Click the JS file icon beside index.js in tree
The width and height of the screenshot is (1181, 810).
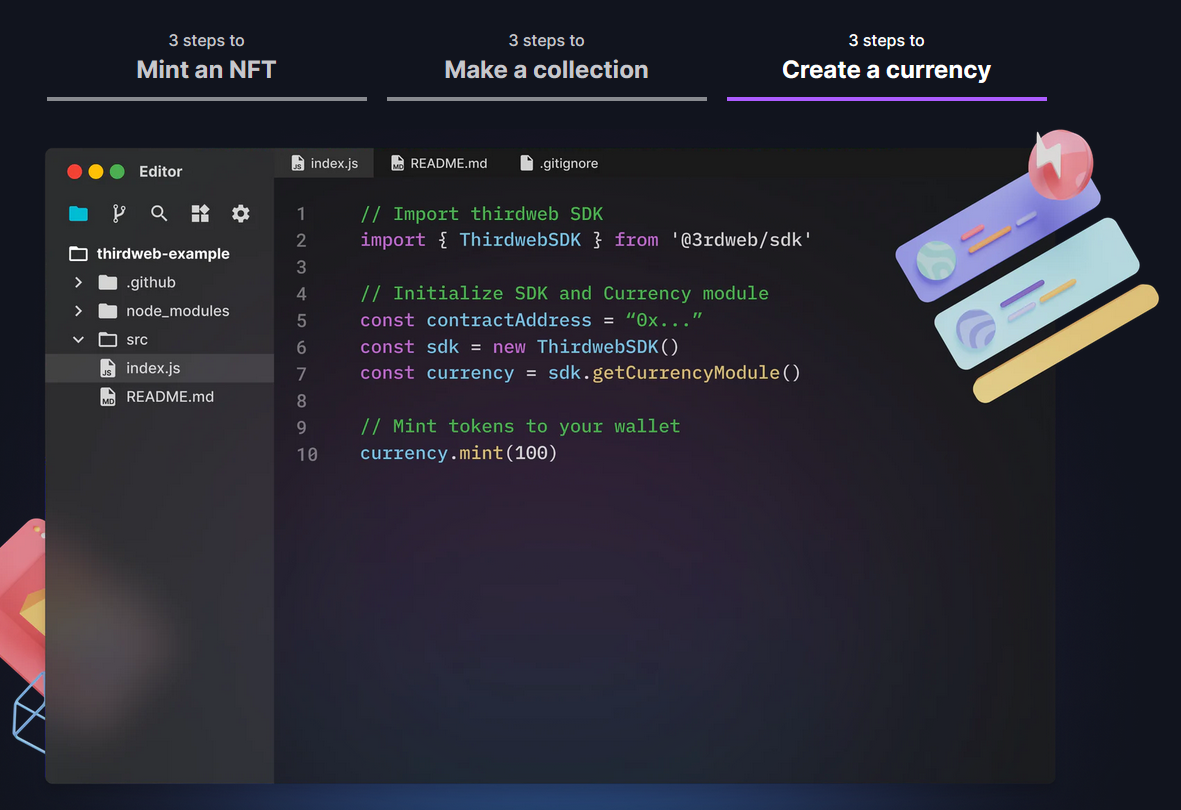click(108, 369)
